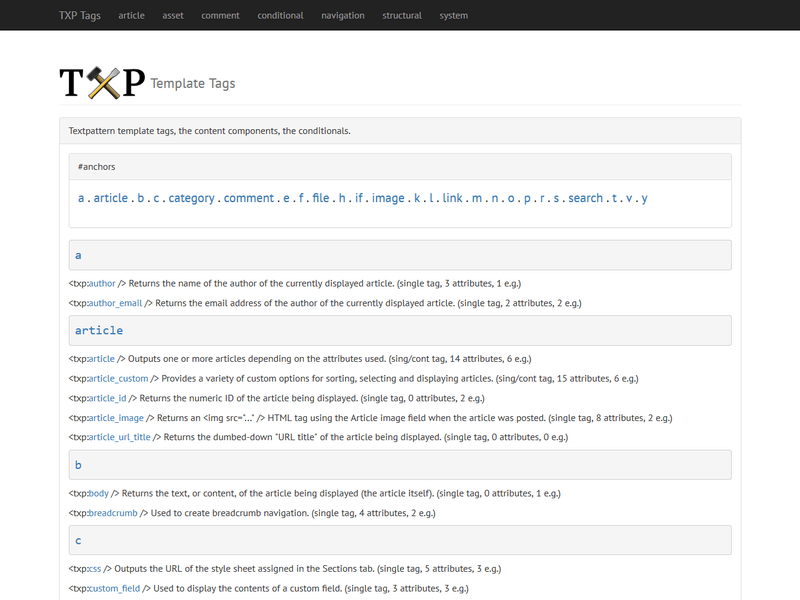Screen dimensions: 800x600
Task: Jump to anchor 'p'
Action: click(528, 198)
